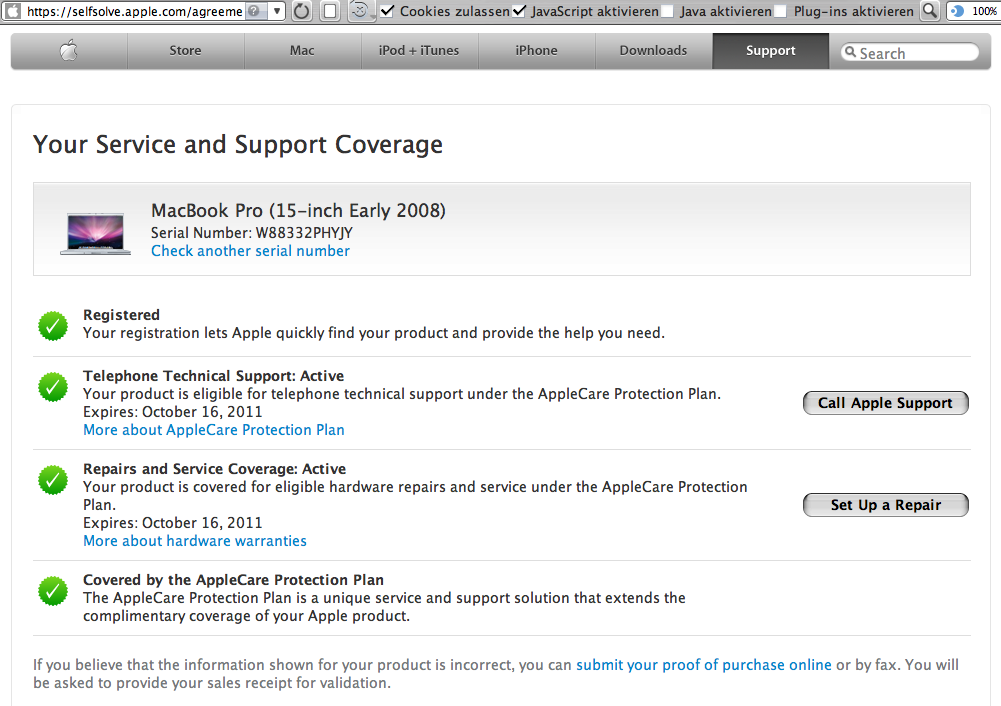
Task: Click Your Service and Support Coverage heading
Action: (x=237, y=145)
